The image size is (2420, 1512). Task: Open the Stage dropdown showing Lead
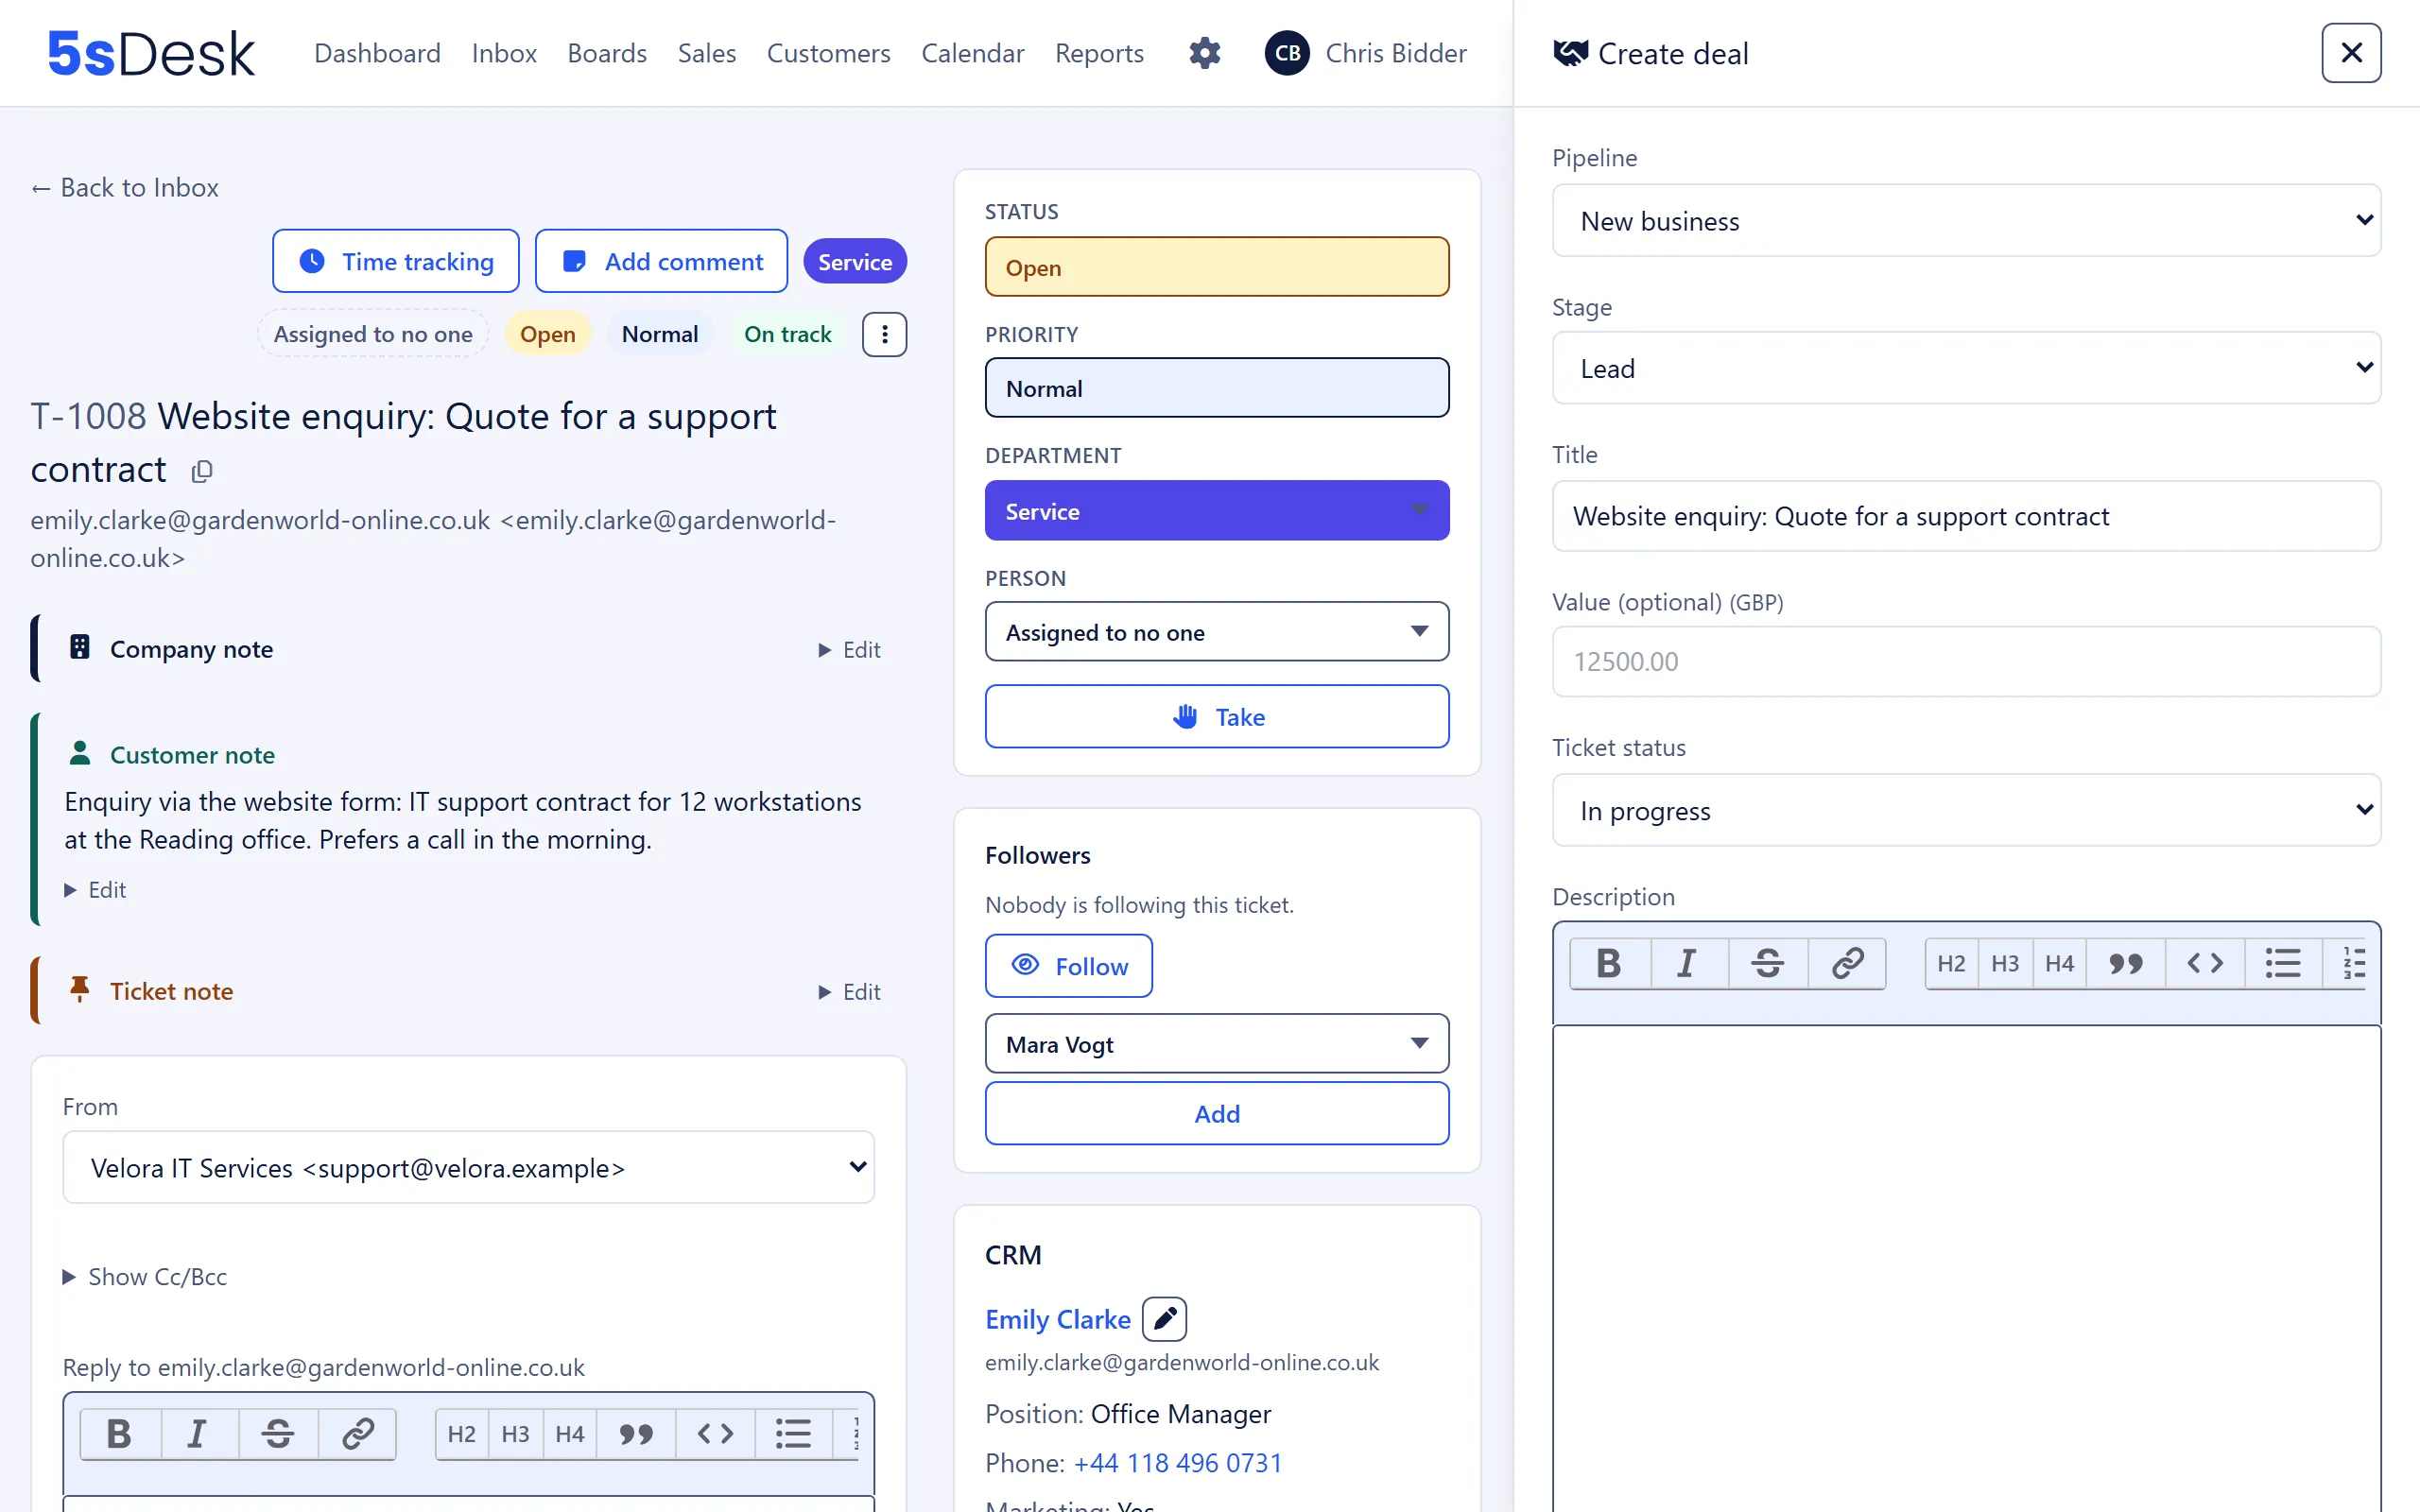point(1966,368)
